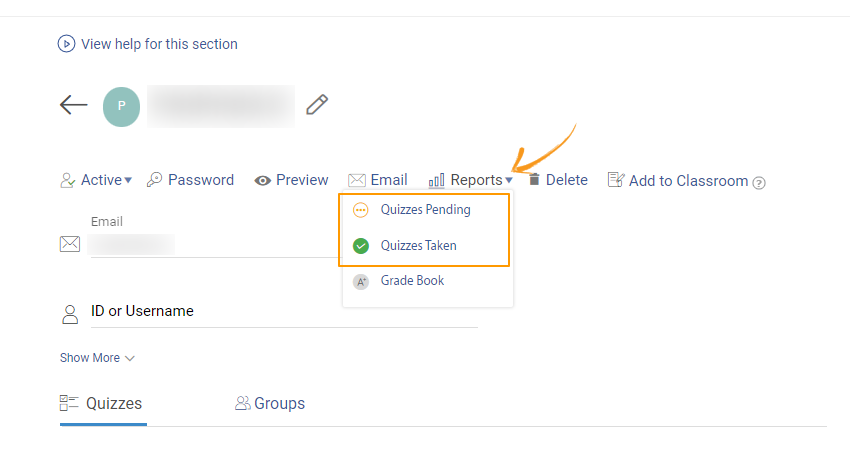
Task: Click the pencil edit name icon
Action: (x=317, y=104)
